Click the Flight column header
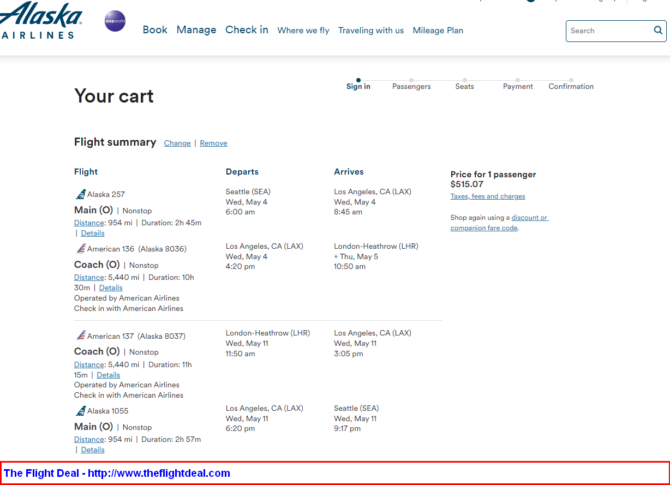This screenshot has width=670, height=485. pyautogui.click(x=86, y=172)
